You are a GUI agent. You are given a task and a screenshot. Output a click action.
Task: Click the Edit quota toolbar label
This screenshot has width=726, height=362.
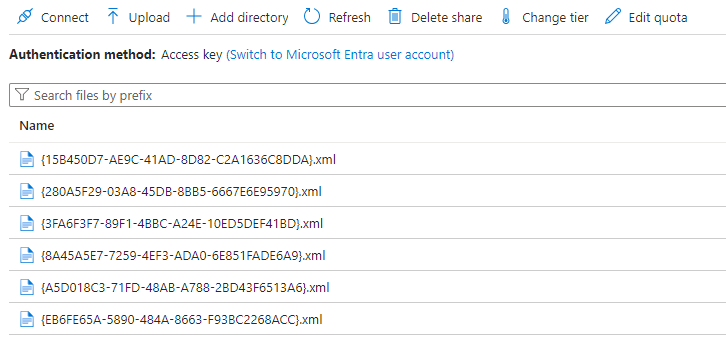pyautogui.click(x=658, y=18)
